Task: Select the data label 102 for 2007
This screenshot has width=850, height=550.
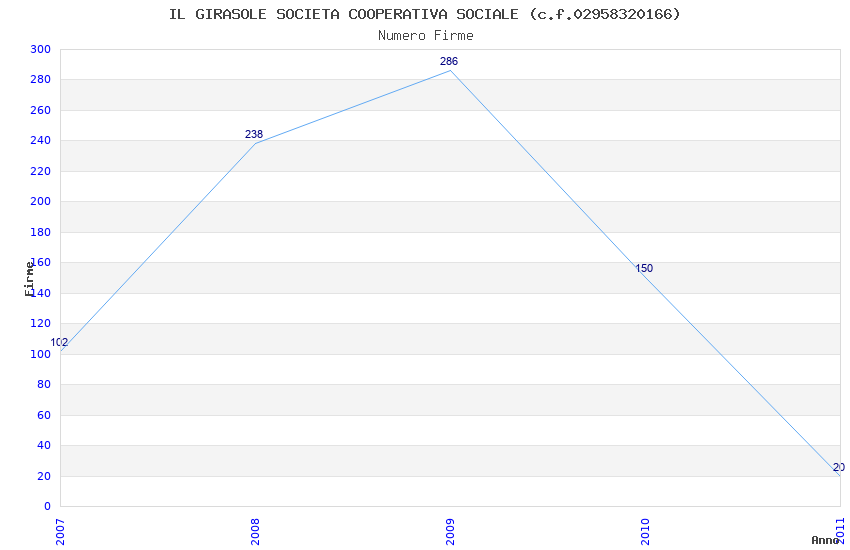Action: pyautogui.click(x=59, y=342)
